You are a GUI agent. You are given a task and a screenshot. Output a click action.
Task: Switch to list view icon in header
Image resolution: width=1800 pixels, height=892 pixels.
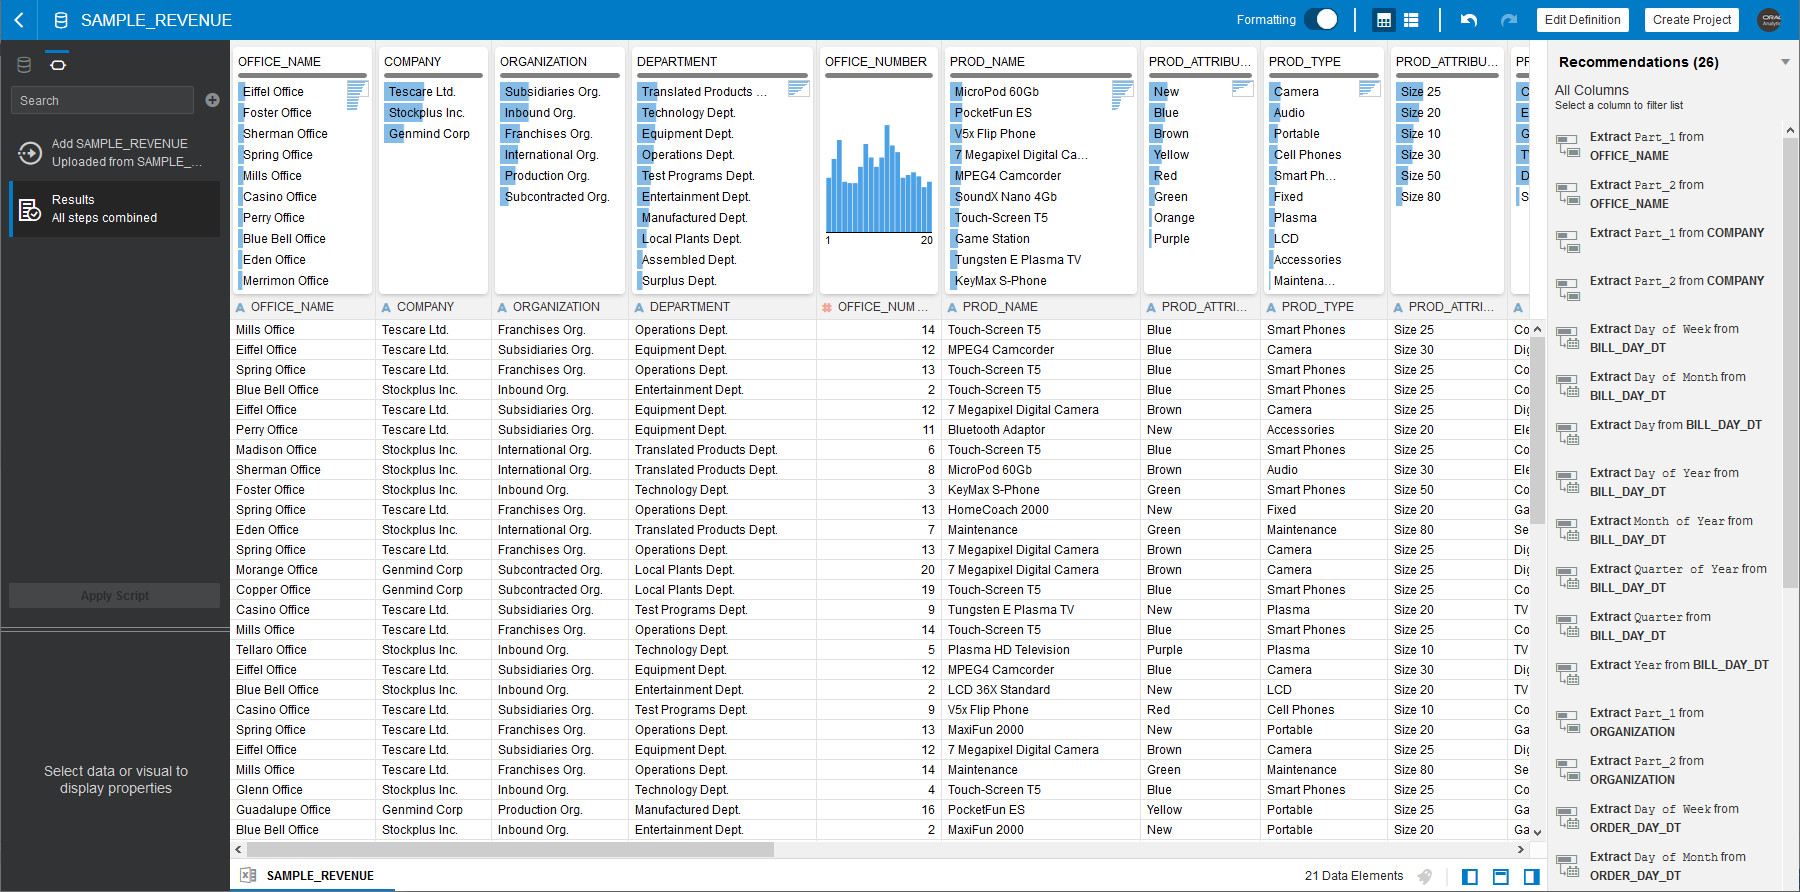pyautogui.click(x=1411, y=20)
